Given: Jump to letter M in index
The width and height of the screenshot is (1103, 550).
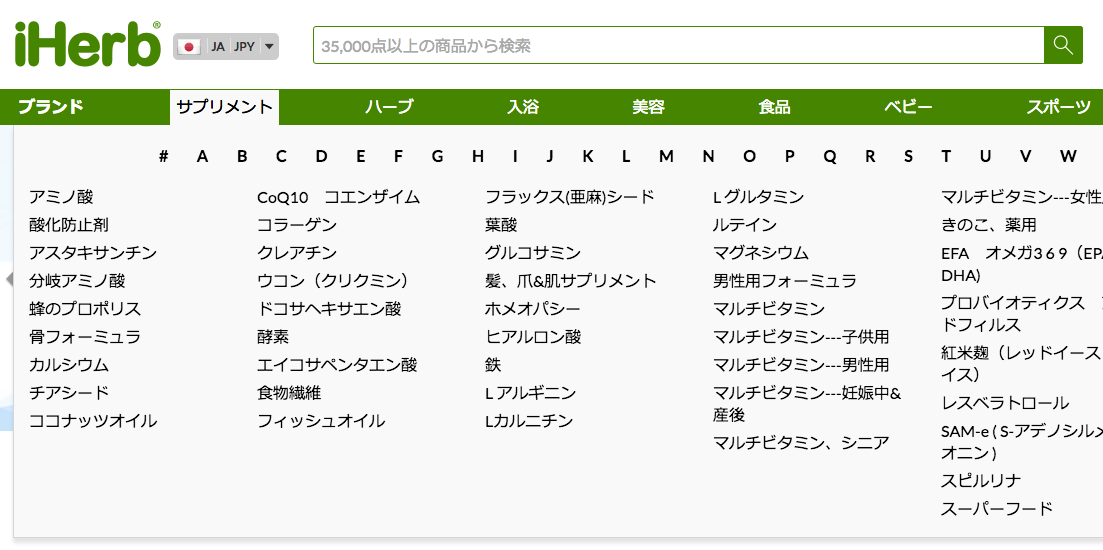Looking at the screenshot, I should click(x=666, y=156).
